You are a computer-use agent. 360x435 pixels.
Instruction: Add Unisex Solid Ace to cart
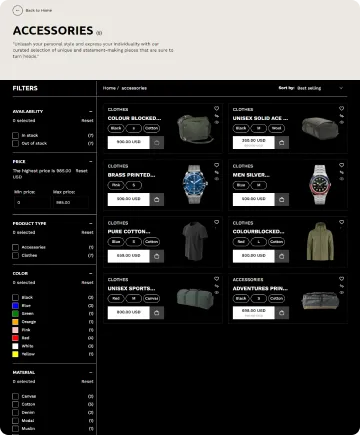point(282,142)
